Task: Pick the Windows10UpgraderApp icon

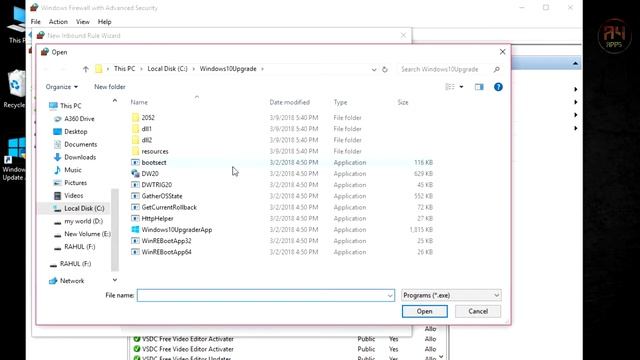Action: 135,230
